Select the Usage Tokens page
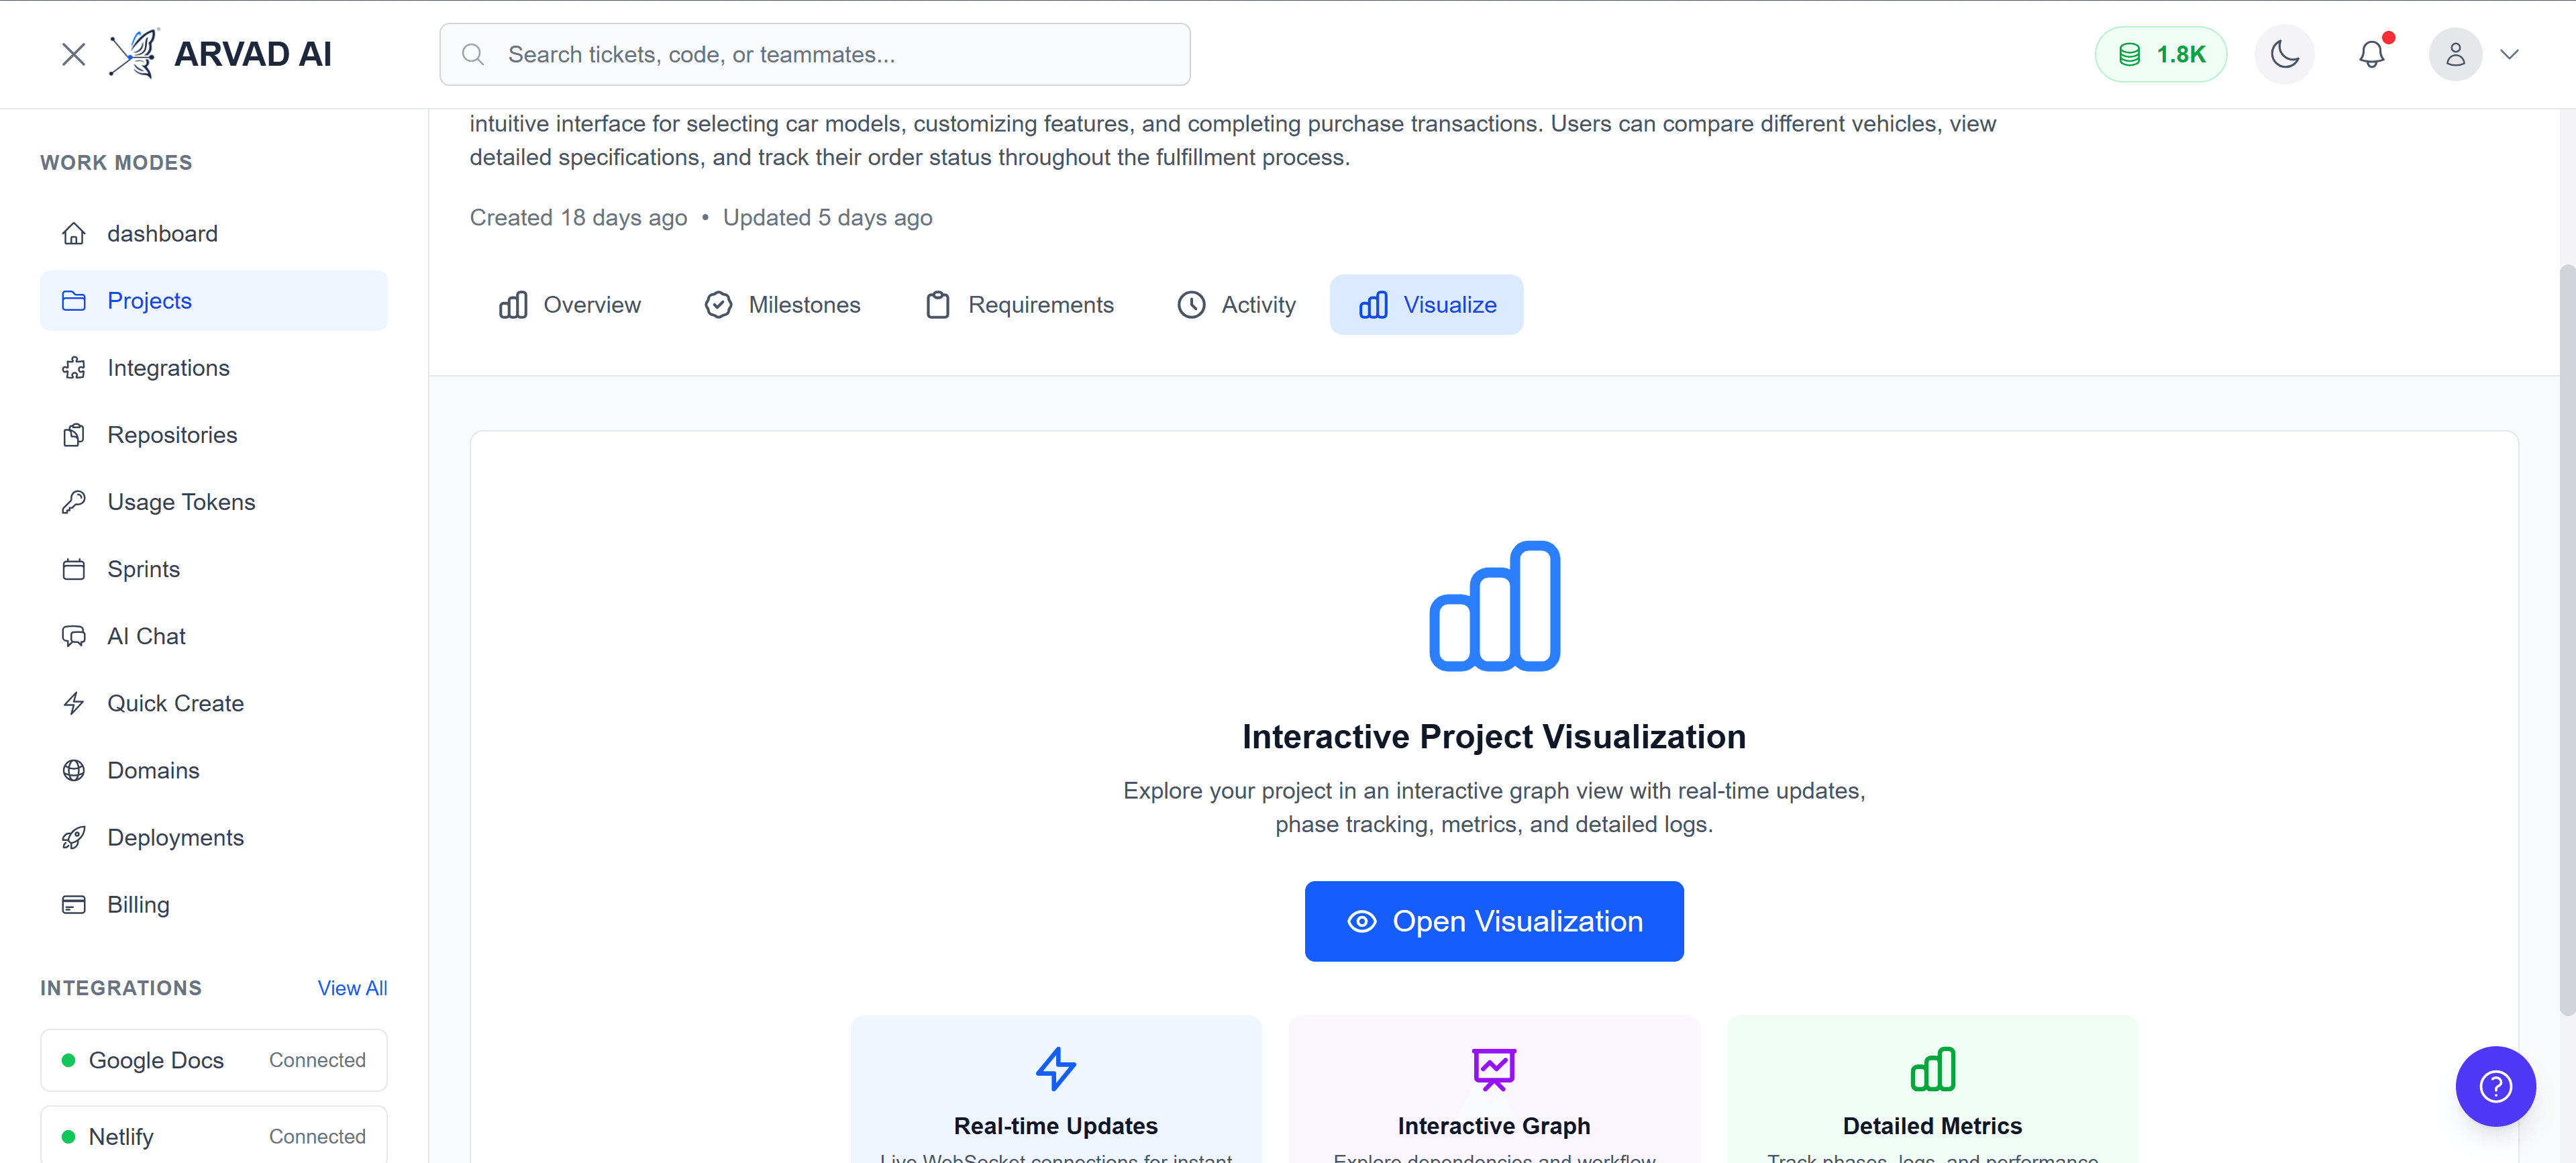This screenshot has height=1163, width=2576. click(x=180, y=501)
